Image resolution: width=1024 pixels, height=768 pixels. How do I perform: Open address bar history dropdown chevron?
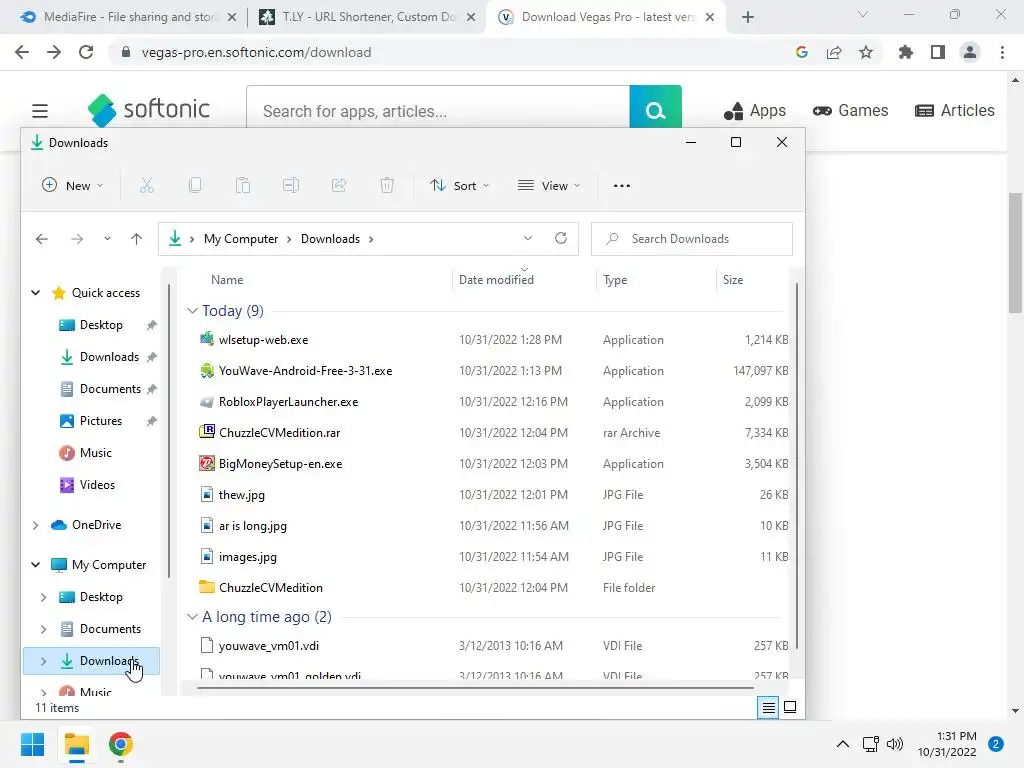pyautogui.click(x=528, y=238)
